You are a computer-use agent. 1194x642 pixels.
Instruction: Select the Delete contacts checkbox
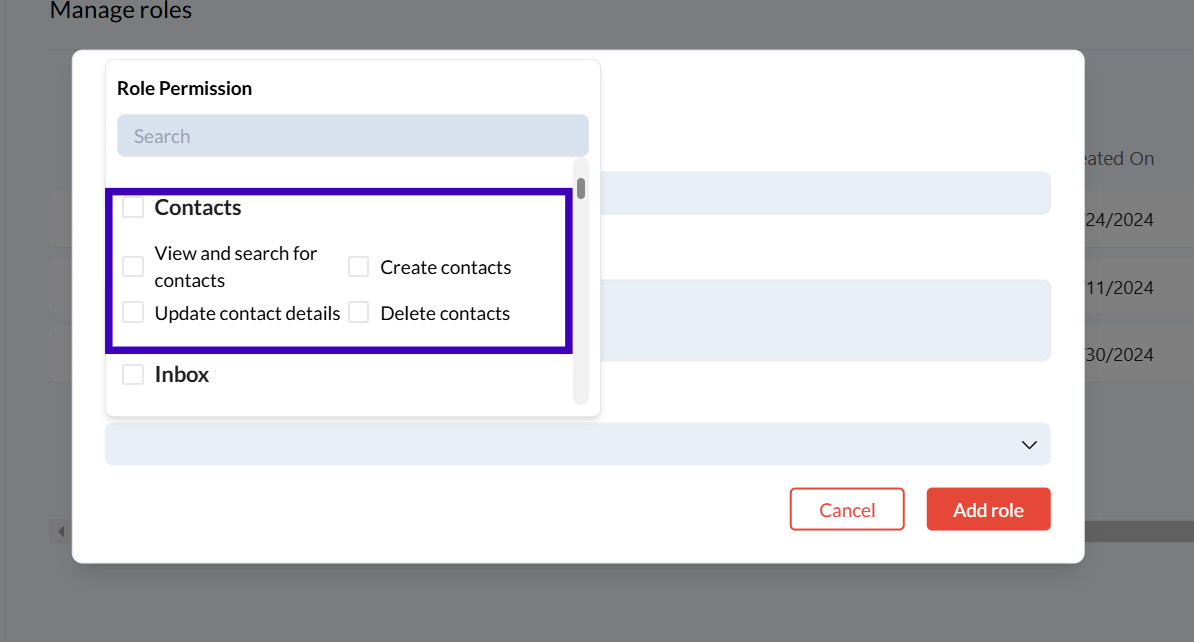tap(359, 313)
